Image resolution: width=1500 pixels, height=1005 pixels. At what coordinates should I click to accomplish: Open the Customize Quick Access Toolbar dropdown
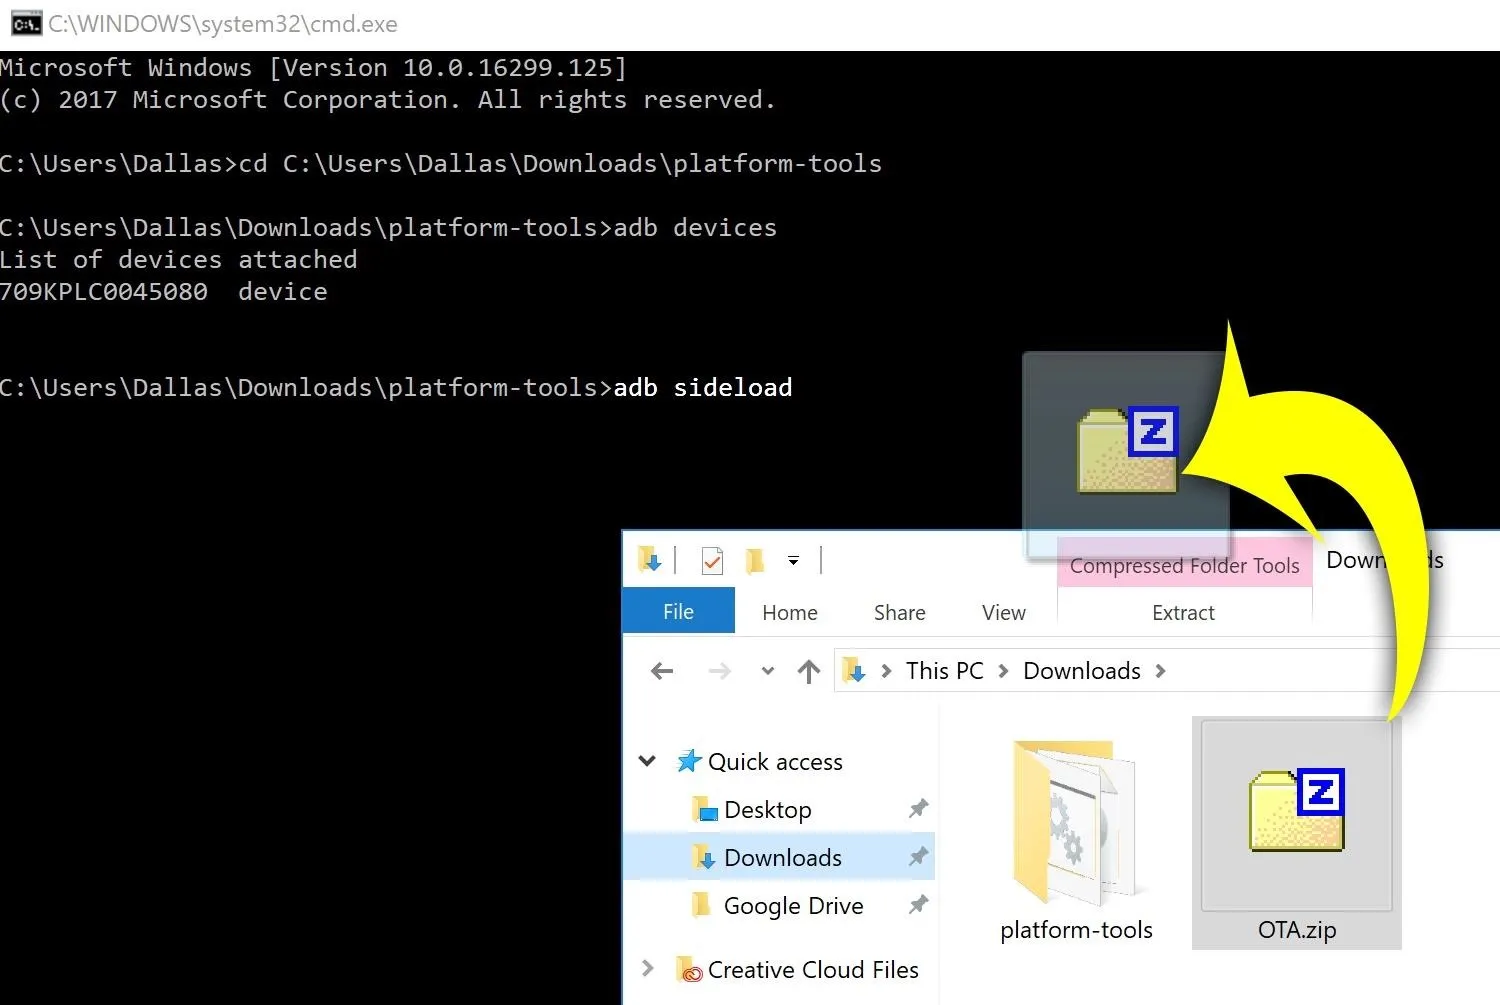point(793,561)
